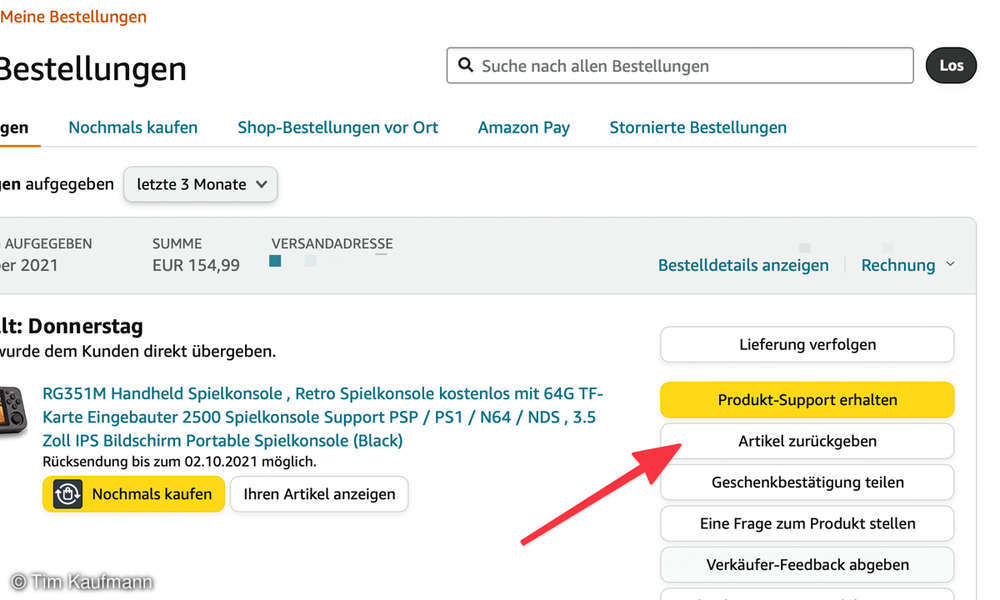Image resolution: width=1000 pixels, height=600 pixels.
Task: Click the repeat icon on Nochmals kaufen button
Action: pos(68,494)
